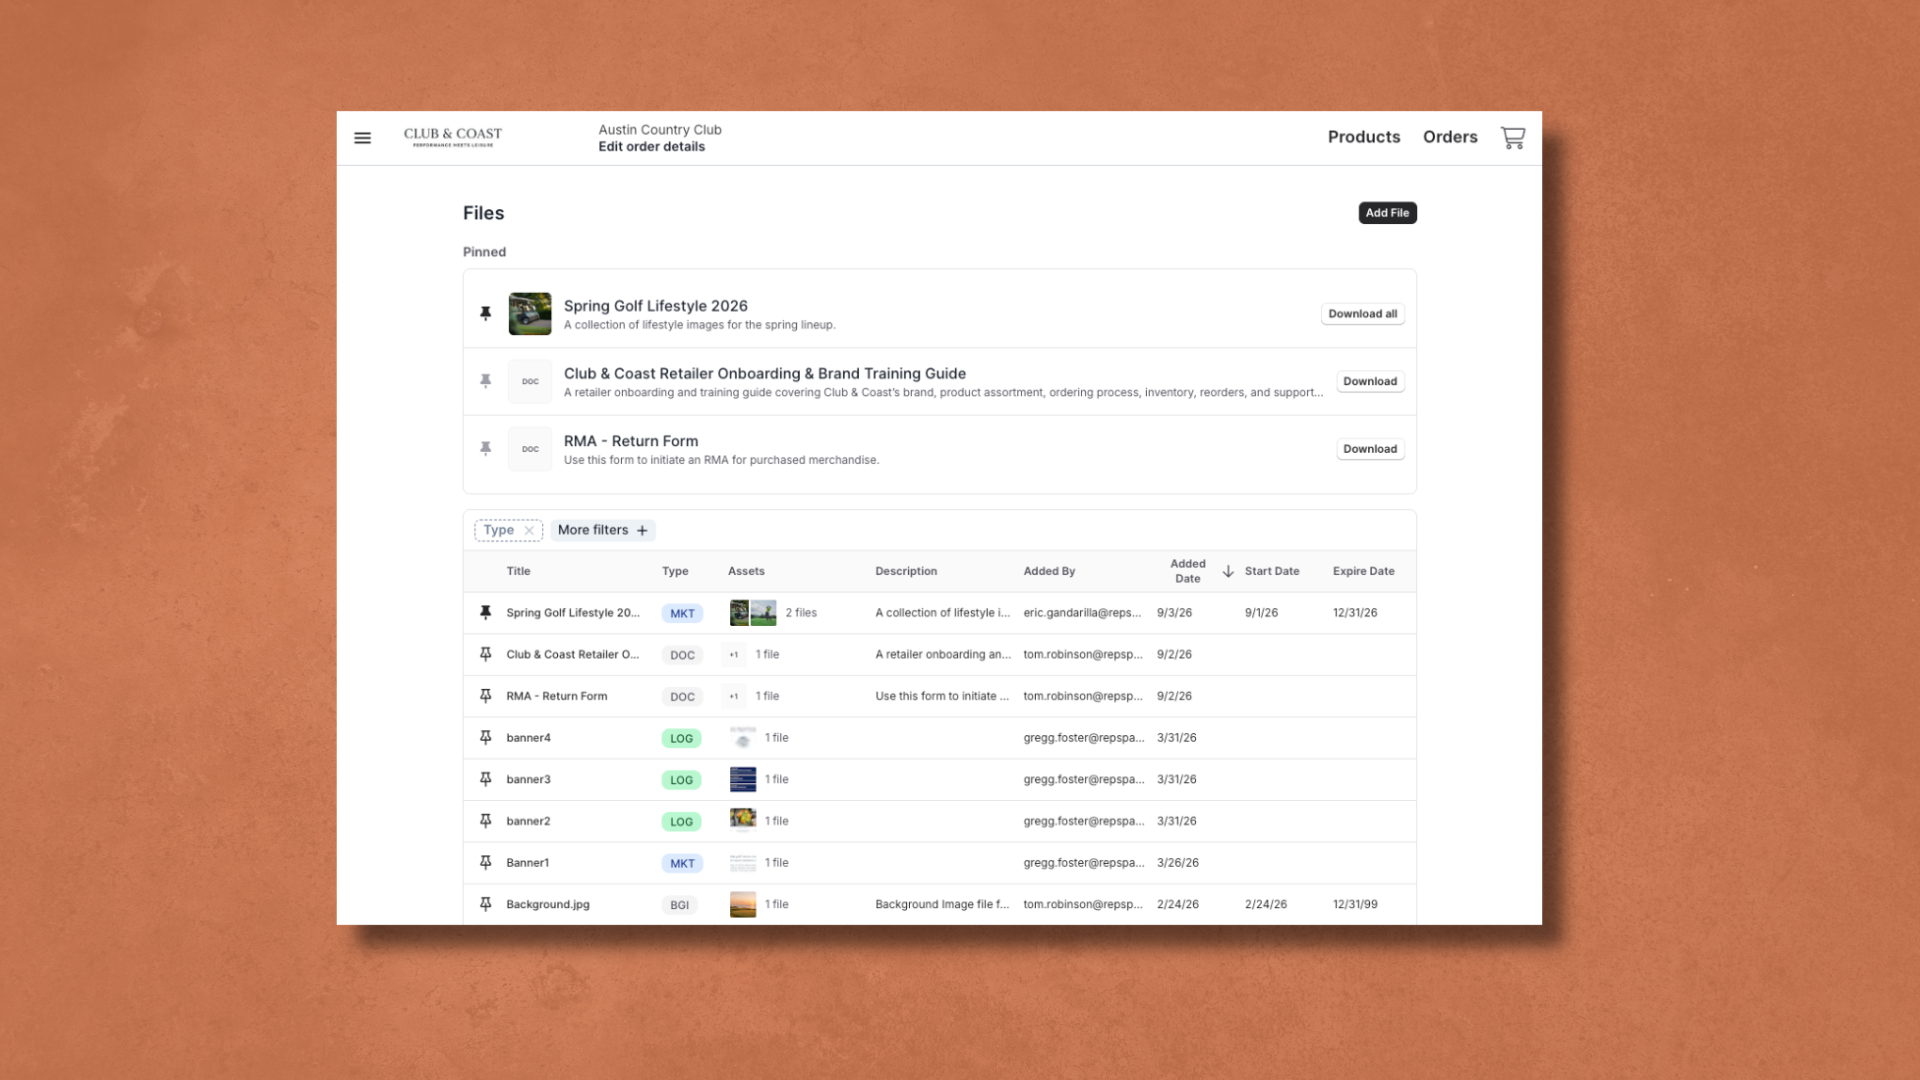Sort by the Added By column header
Screen dimensions: 1920x1080
[x=1049, y=571]
